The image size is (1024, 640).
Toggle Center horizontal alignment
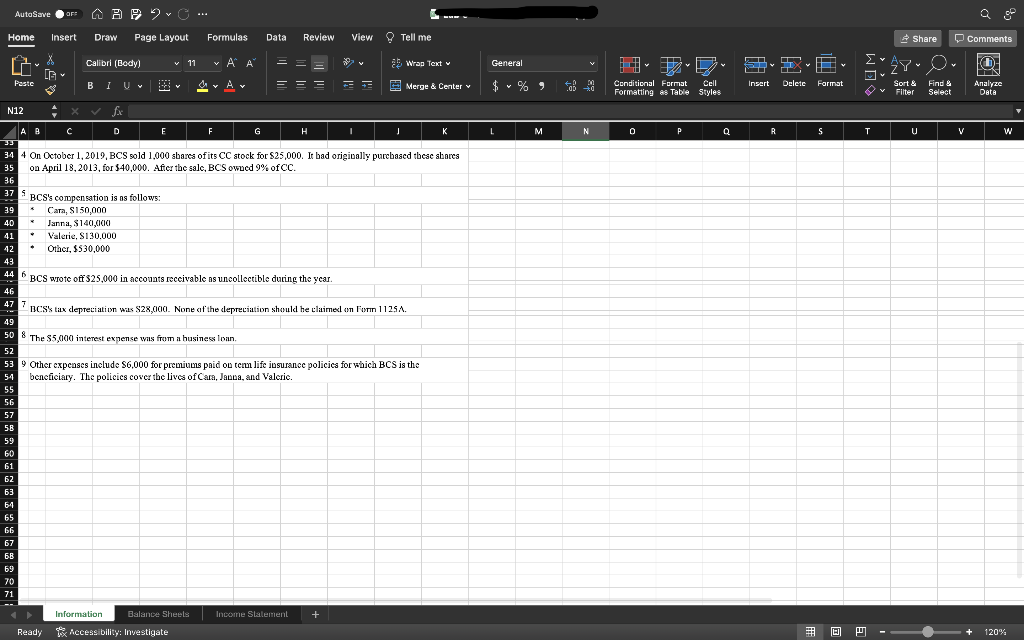click(x=300, y=86)
